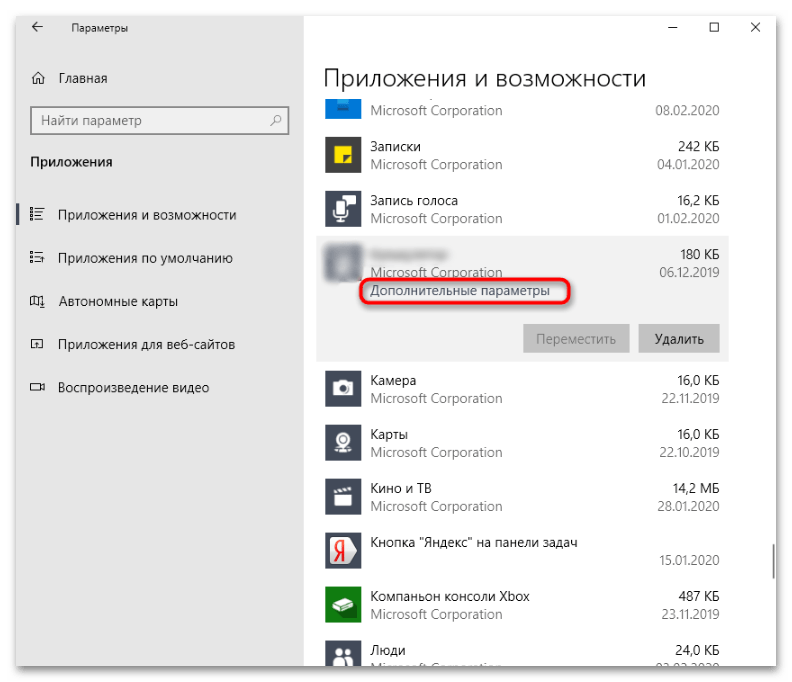Image resolution: width=792 pixels, height=682 pixels.
Task: Go back with the arrow icon
Action: point(37,27)
